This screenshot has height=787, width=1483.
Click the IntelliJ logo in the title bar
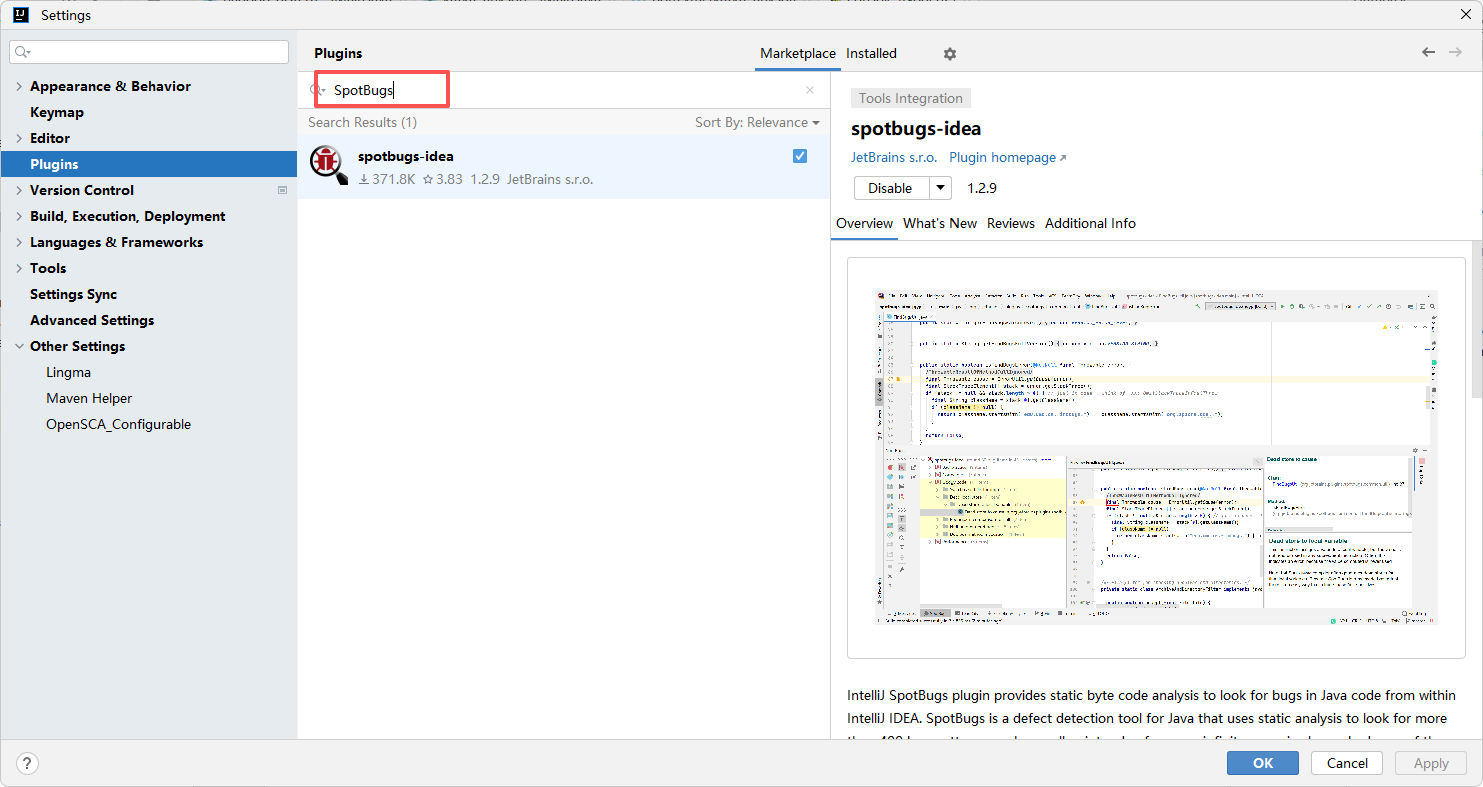click(x=19, y=15)
